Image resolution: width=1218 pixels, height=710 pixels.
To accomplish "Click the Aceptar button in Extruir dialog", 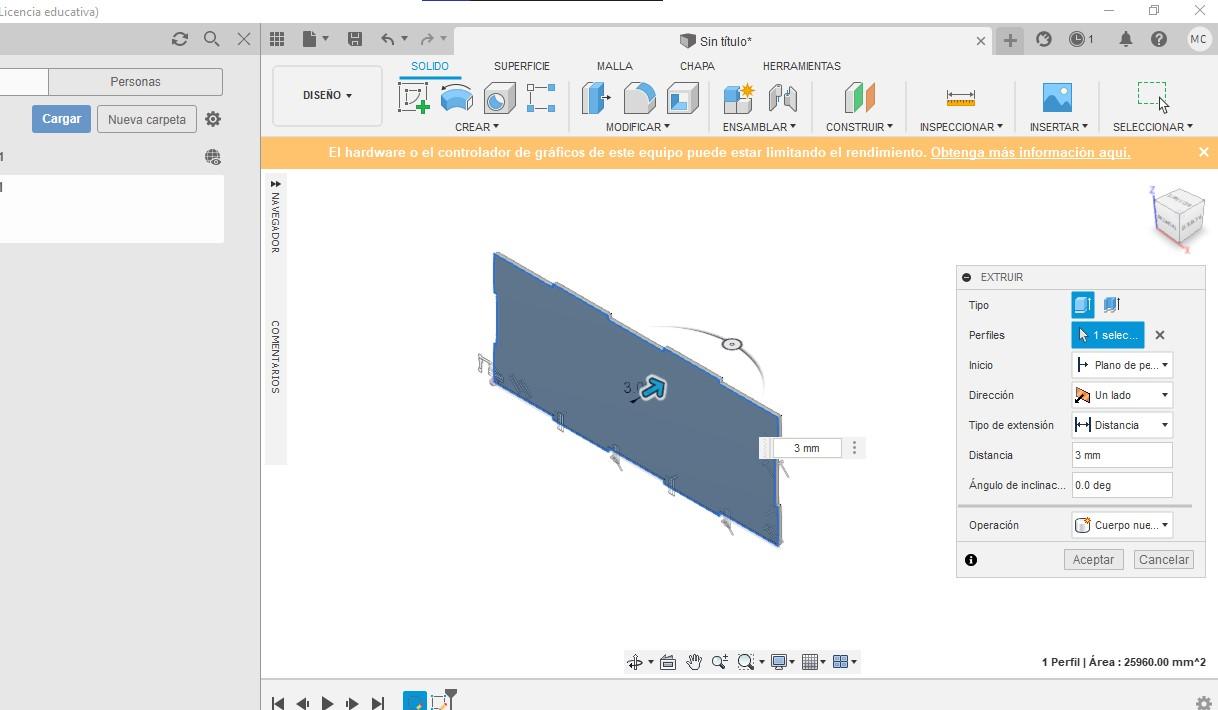I will pyautogui.click(x=1092, y=559).
